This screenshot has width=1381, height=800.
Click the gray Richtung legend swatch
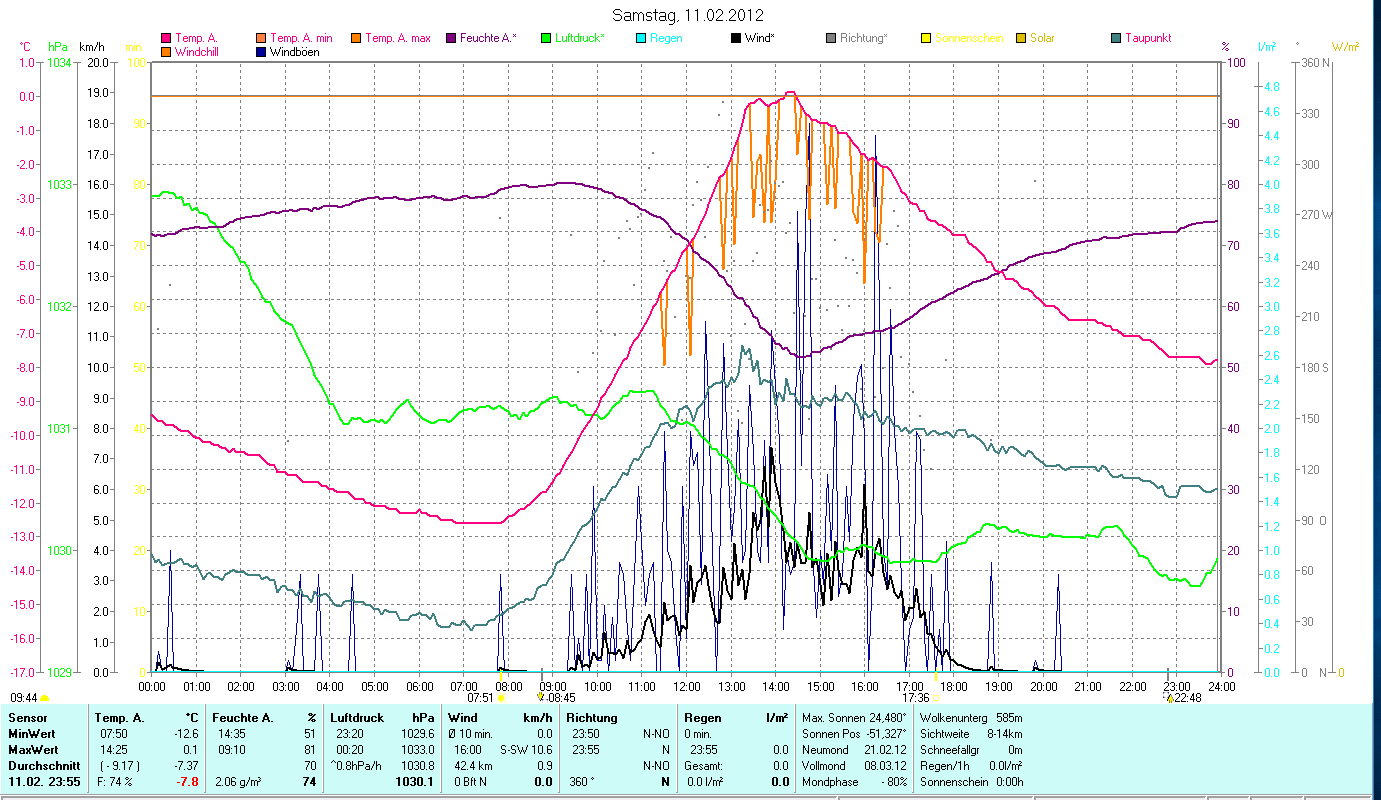tap(832, 39)
